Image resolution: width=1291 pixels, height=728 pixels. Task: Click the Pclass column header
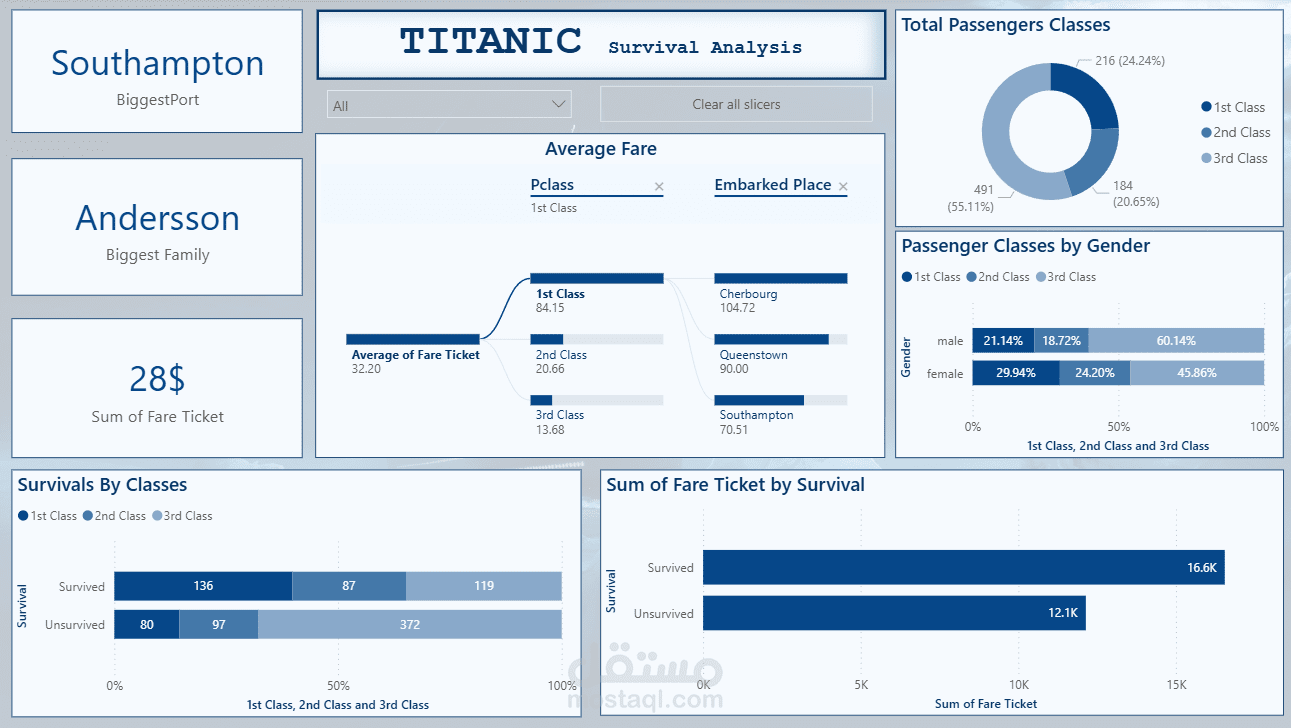552,185
